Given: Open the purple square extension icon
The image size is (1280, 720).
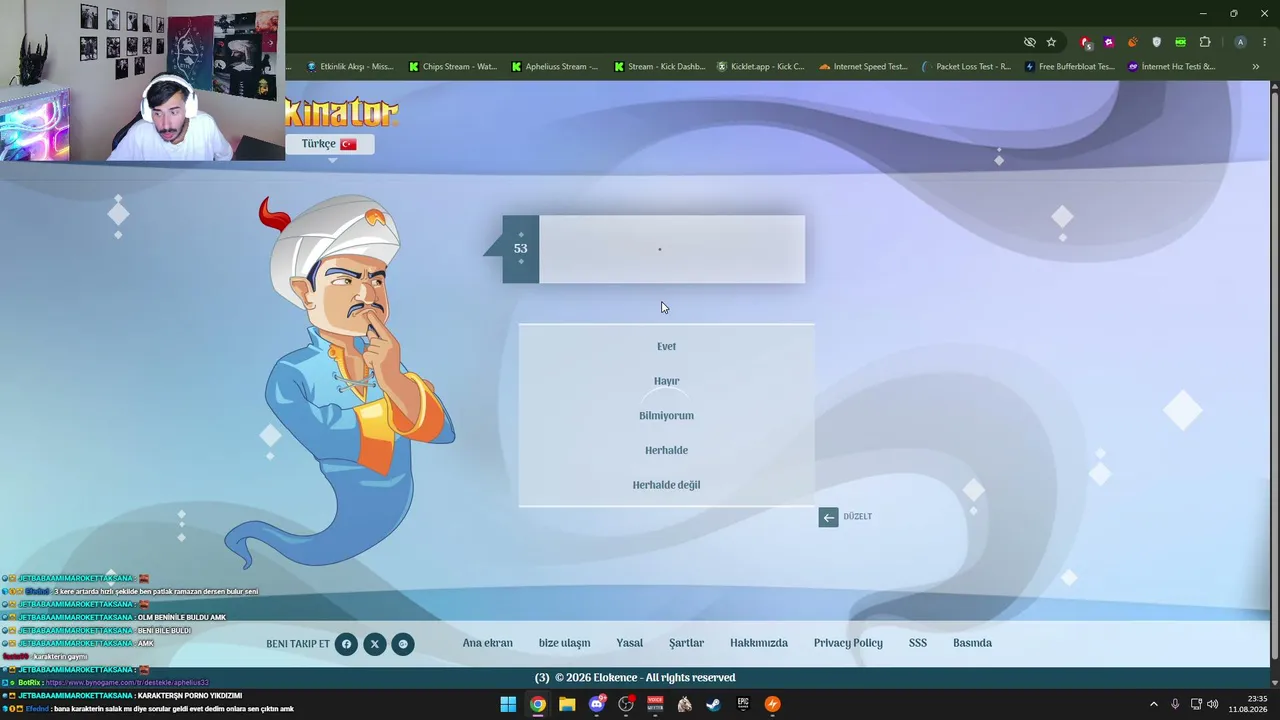Looking at the screenshot, I should coord(1109,42).
